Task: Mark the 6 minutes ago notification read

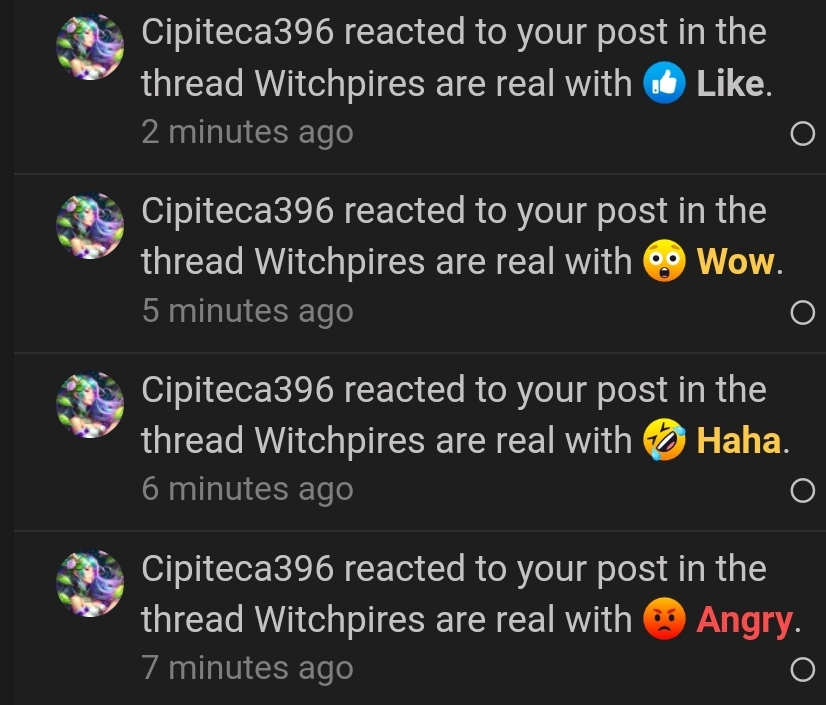Action: click(802, 491)
